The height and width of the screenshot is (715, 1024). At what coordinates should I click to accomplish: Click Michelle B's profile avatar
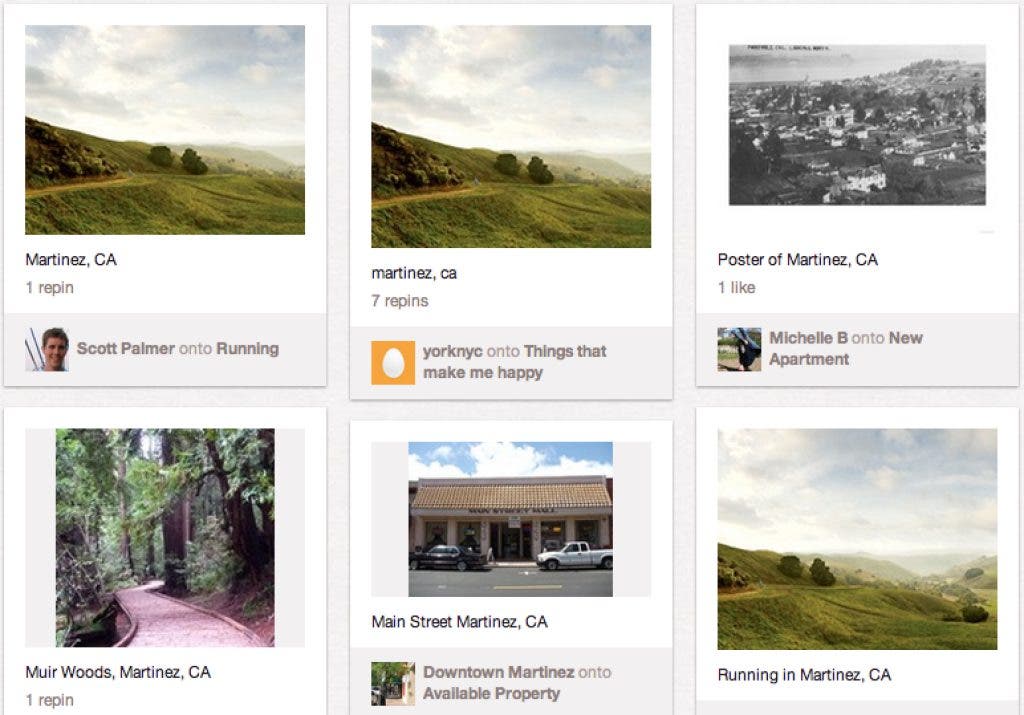(x=739, y=349)
